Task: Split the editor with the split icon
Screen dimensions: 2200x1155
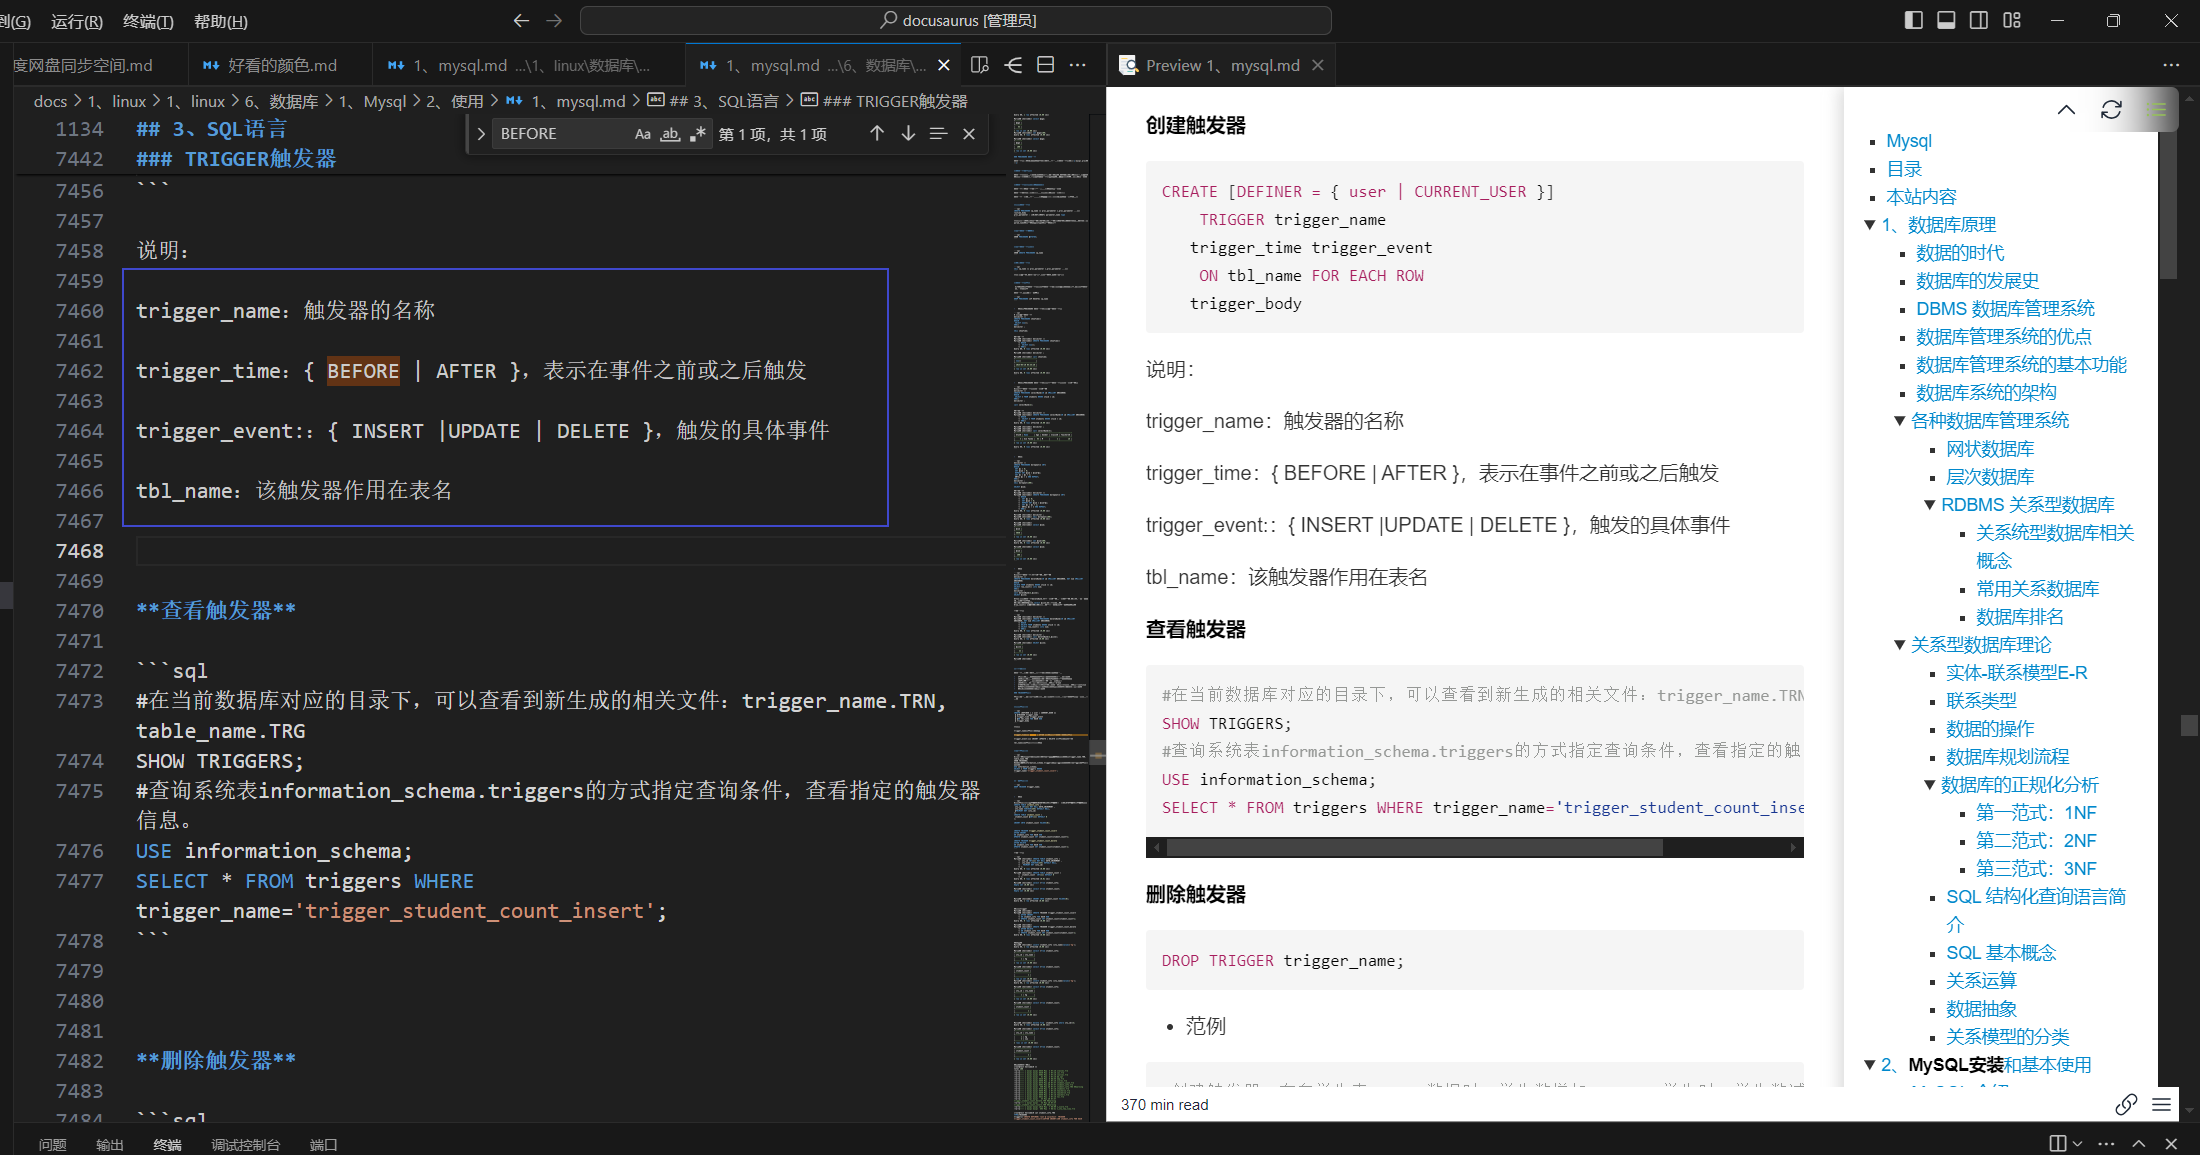Action: (x=1046, y=65)
